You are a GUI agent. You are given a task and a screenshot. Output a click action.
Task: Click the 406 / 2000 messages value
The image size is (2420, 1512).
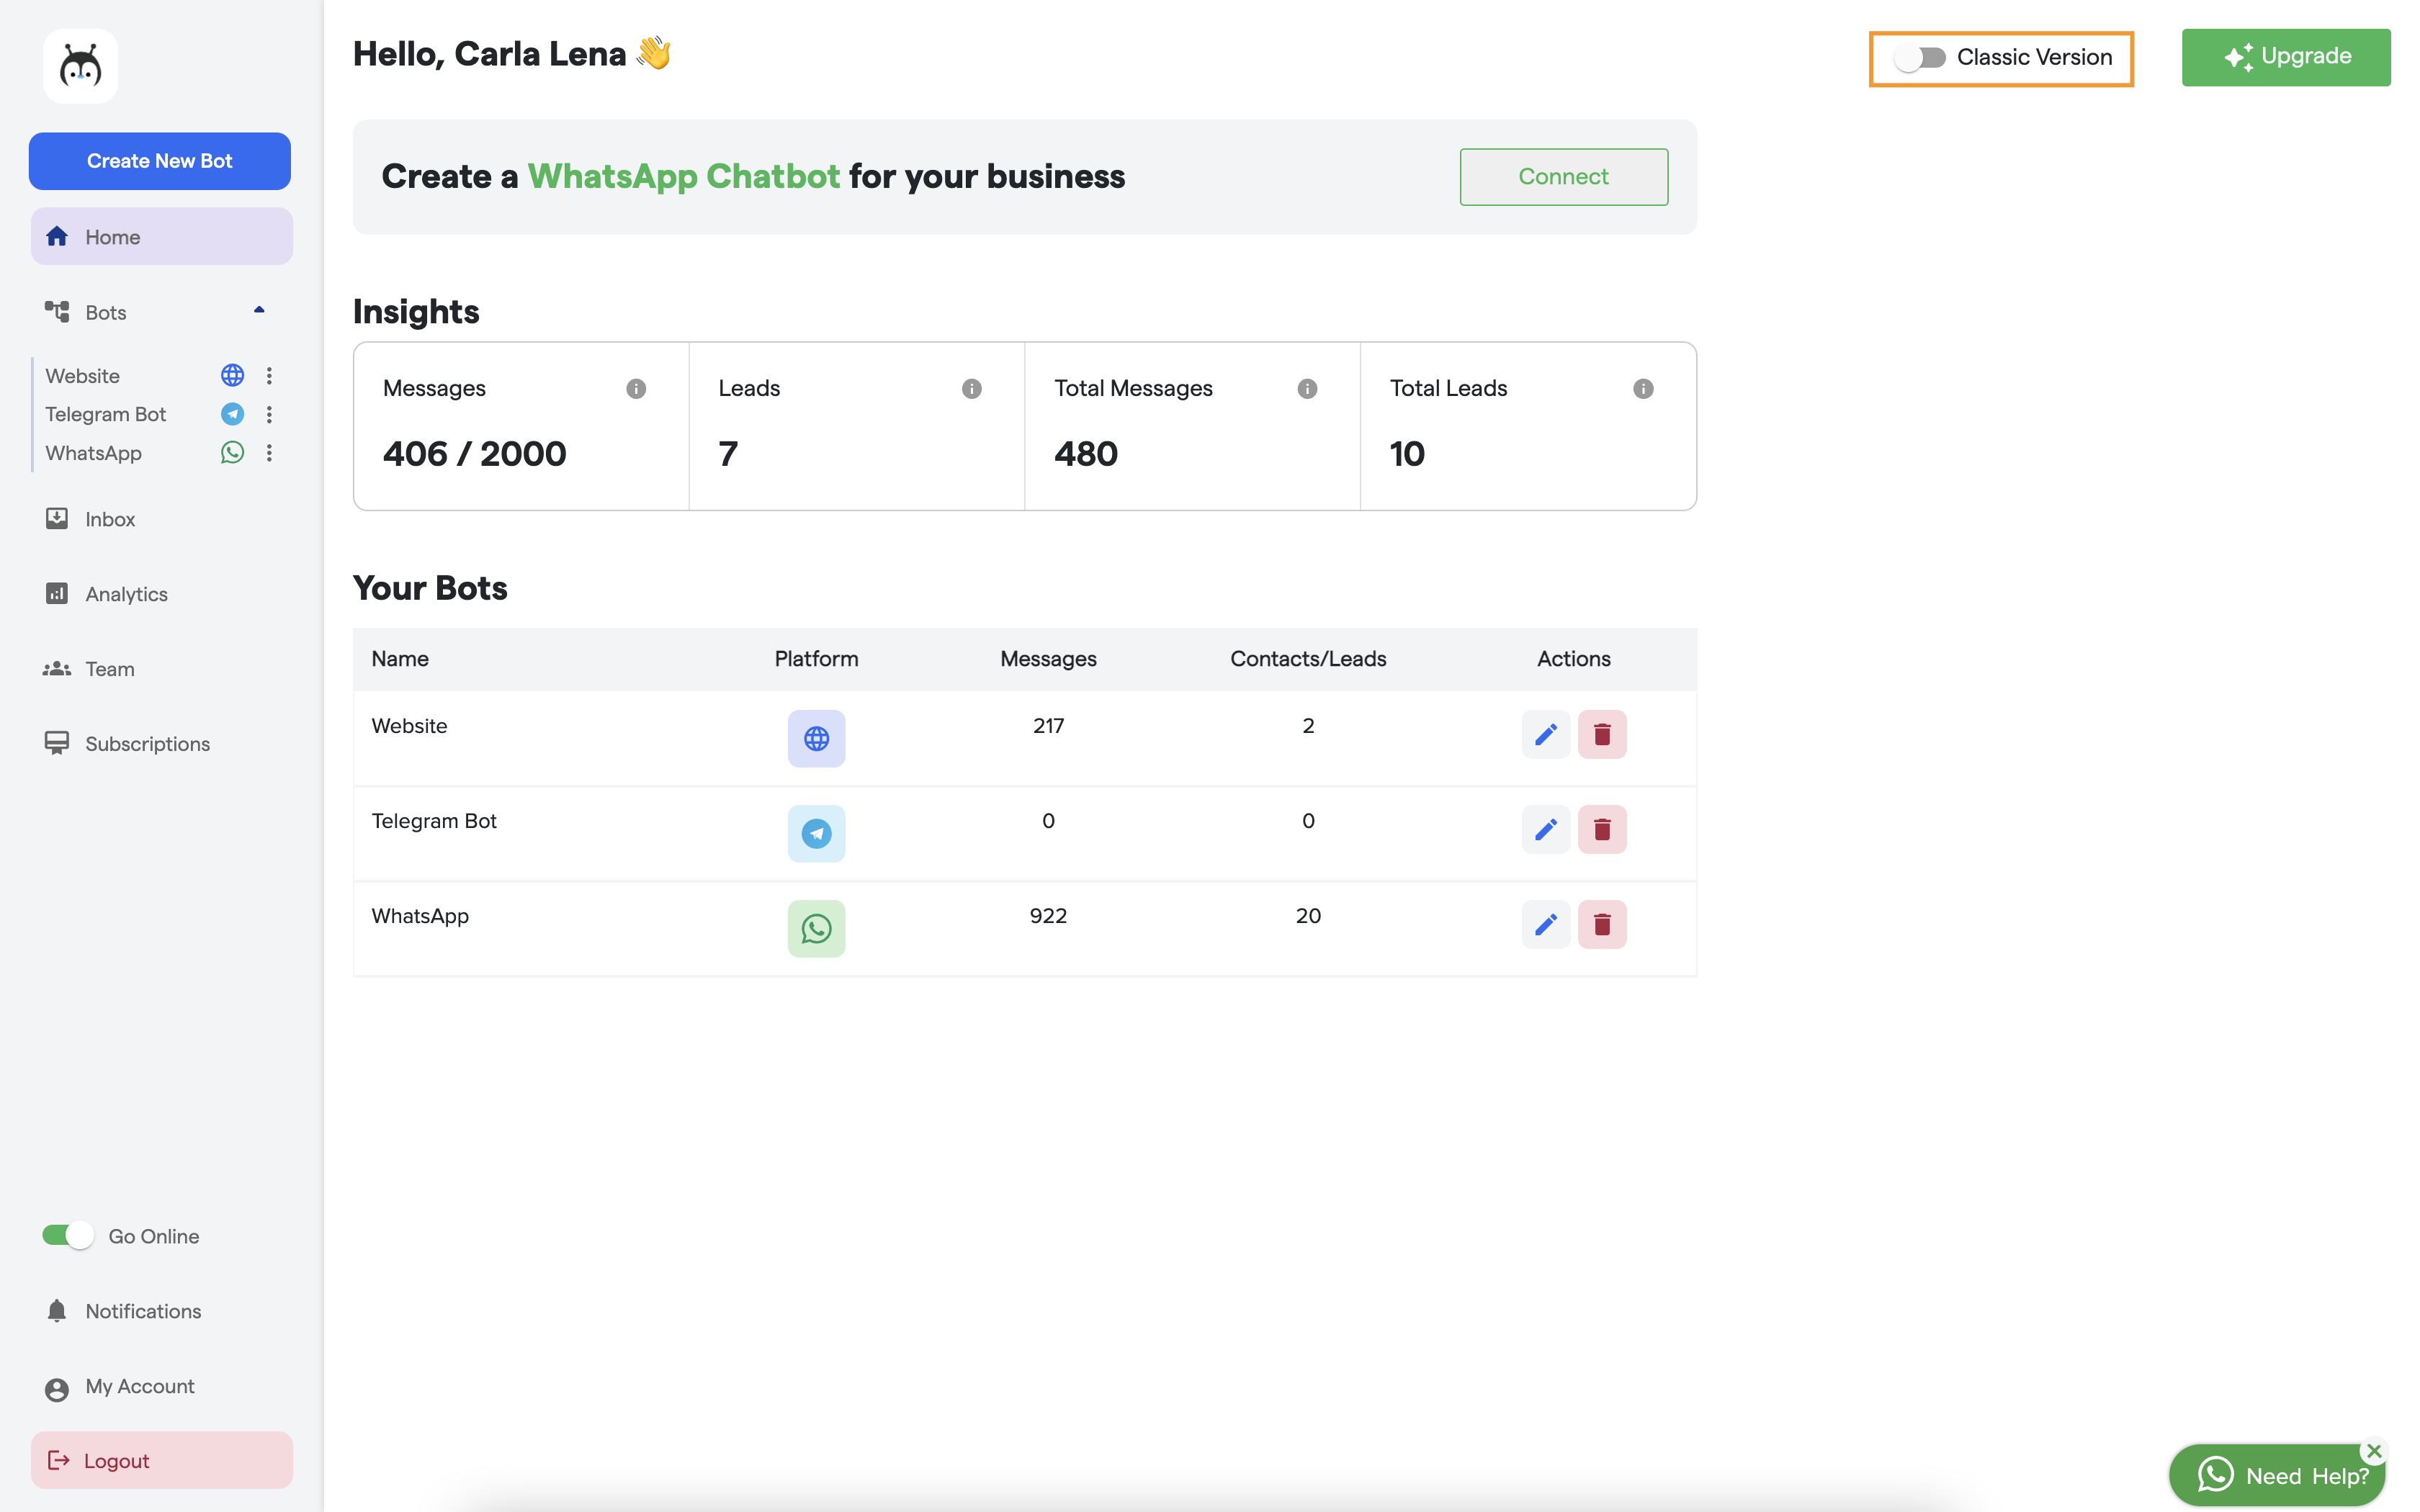point(474,454)
